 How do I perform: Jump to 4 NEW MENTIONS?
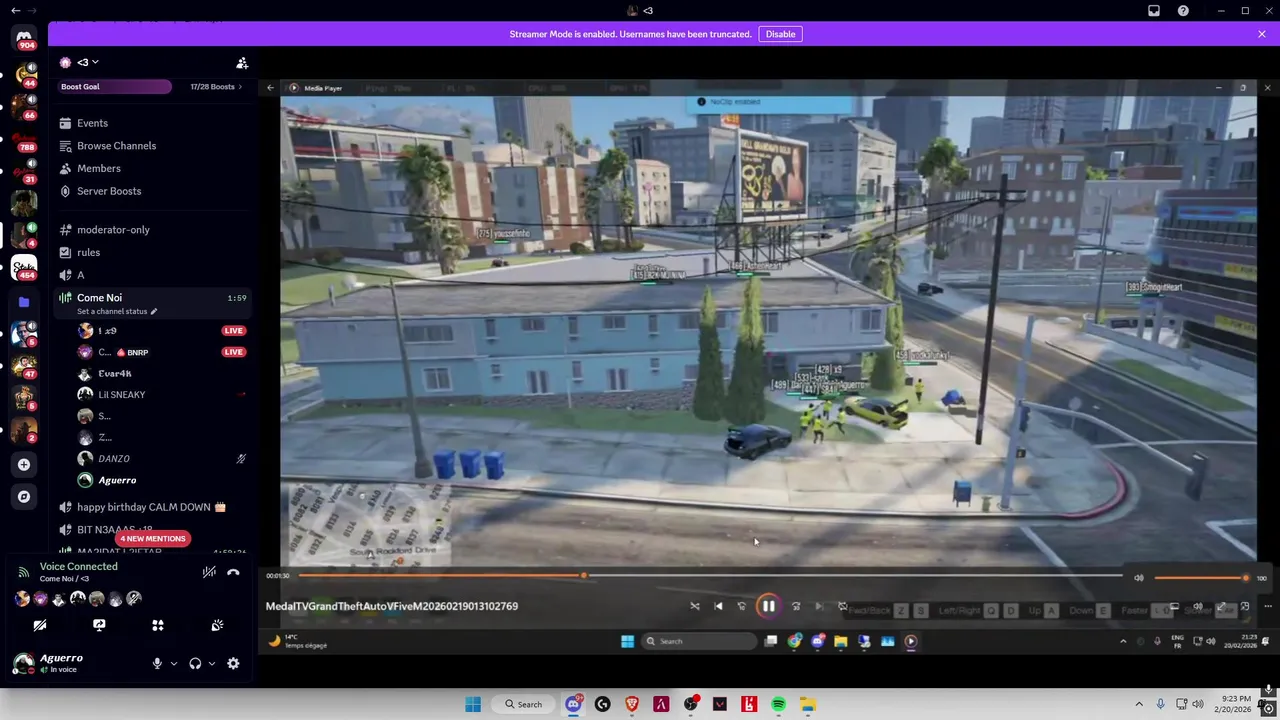click(152, 539)
